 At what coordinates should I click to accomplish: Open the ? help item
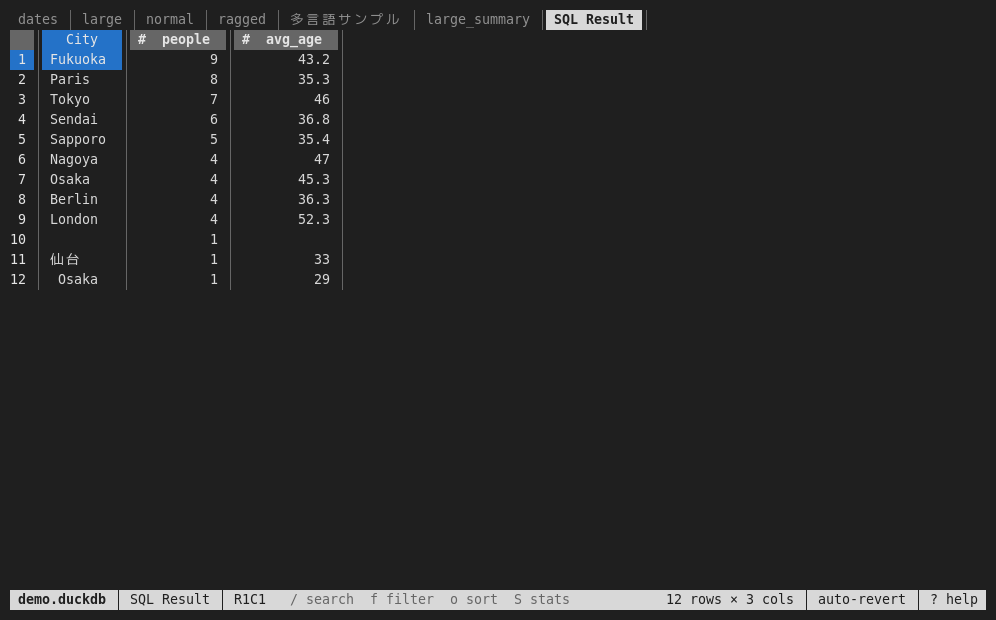[x=953, y=600]
